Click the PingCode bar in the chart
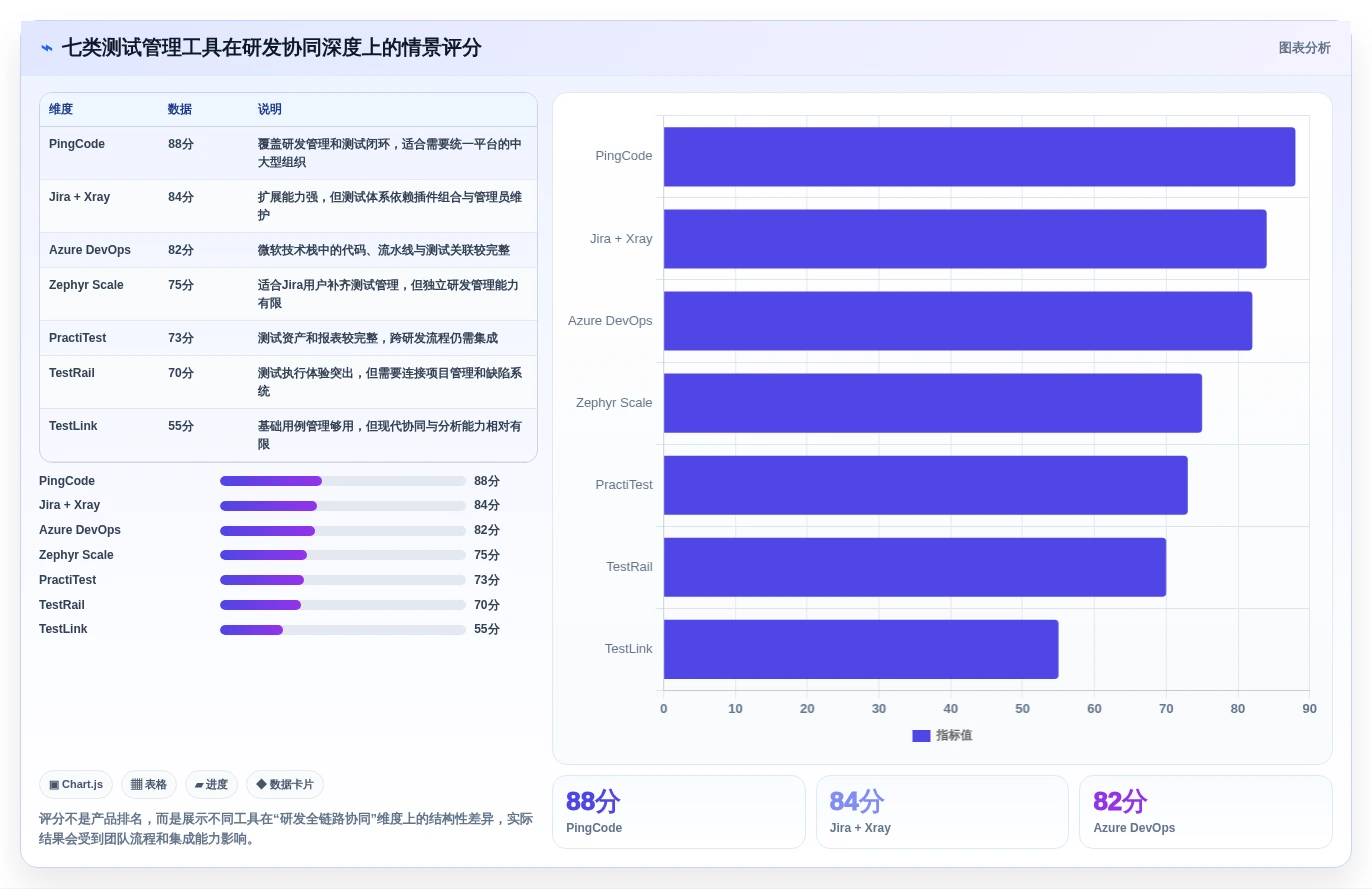Screen dimensions: 1372x889 pos(979,157)
